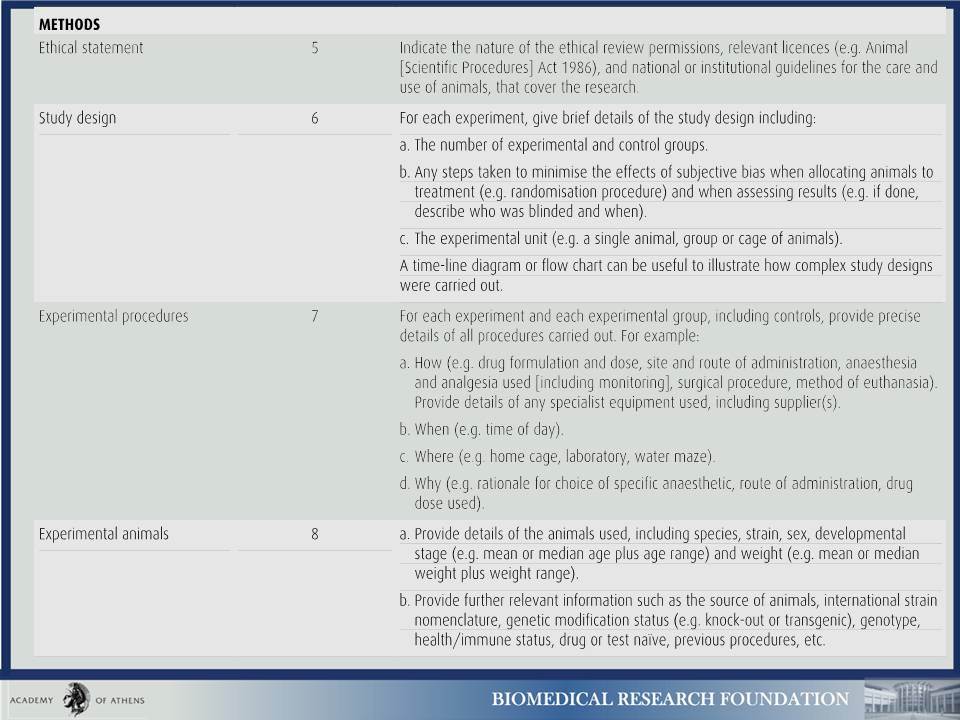Select point b on source of animals
Viewport: 960px width, 720px height.
coord(669,620)
